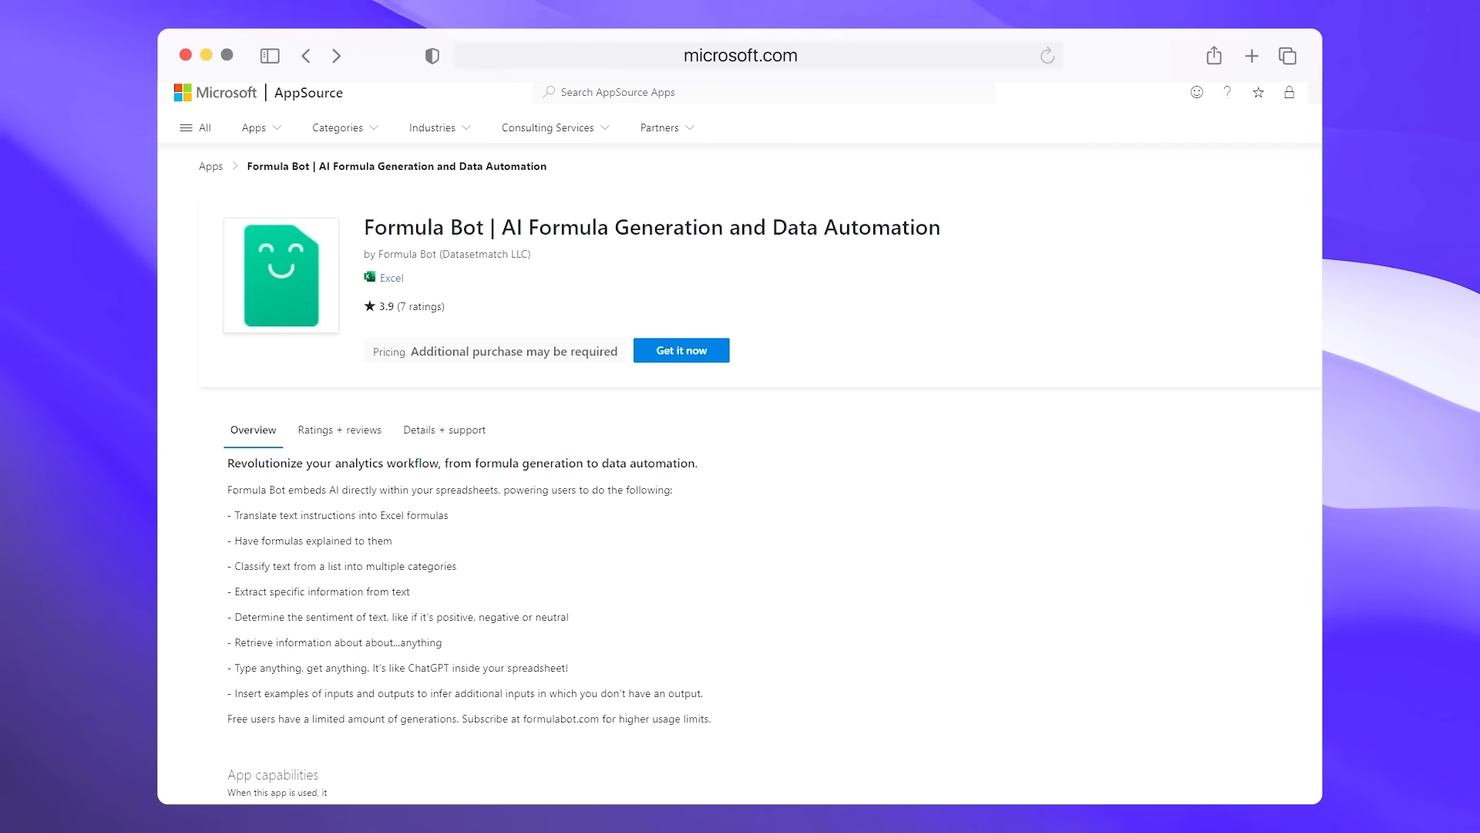Click the Excel product icon
This screenshot has width=1480, height=833.
(x=371, y=277)
